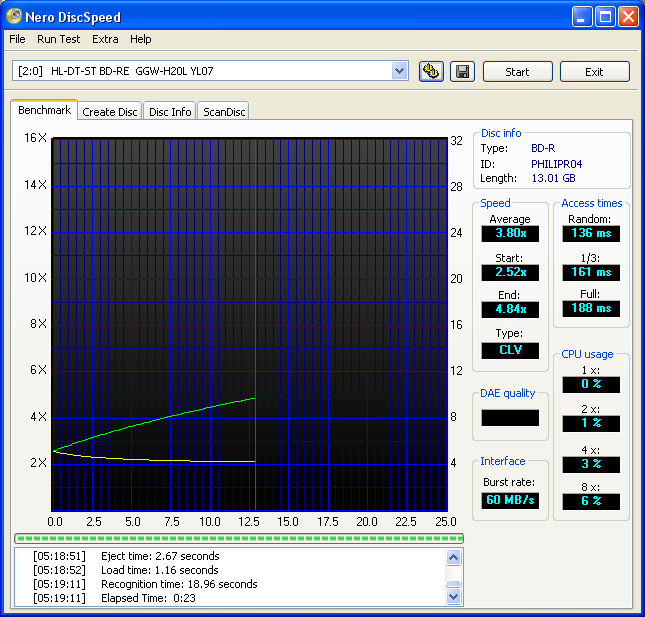
Task: Click the CPU usage 8x value 6 %
Action: (591, 501)
